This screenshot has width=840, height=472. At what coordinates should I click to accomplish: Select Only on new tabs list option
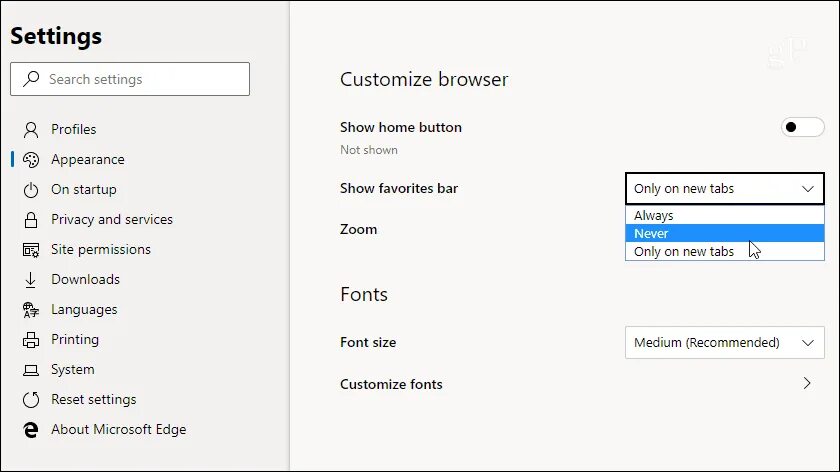(724, 251)
